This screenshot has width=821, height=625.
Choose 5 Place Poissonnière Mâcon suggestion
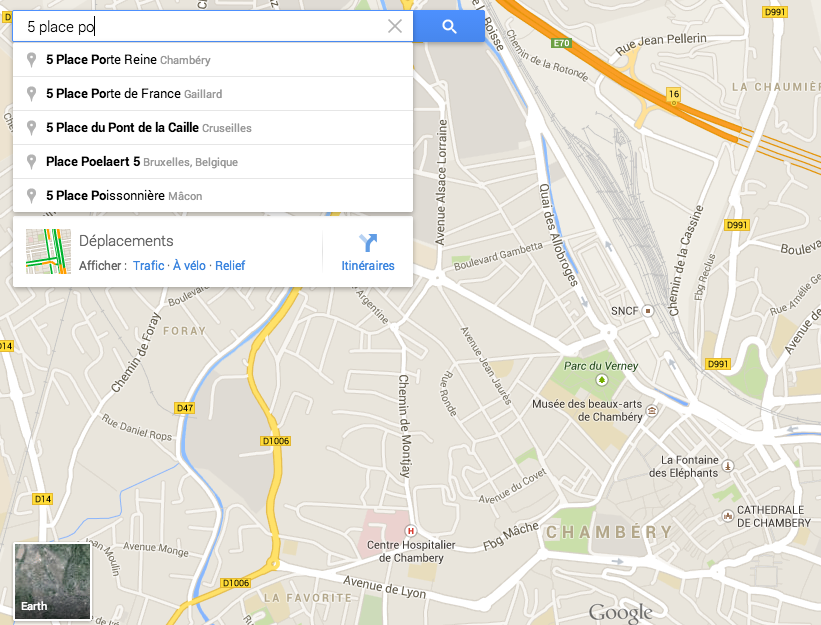[213, 196]
